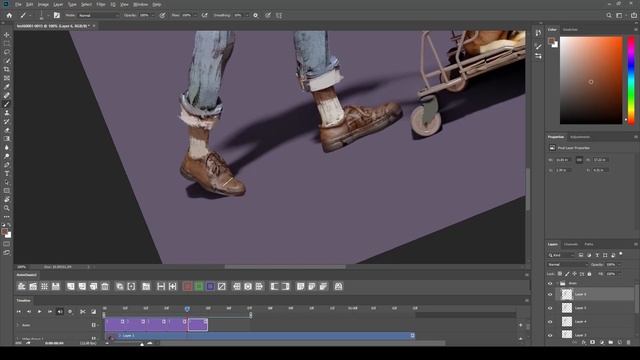Click the Search icon in the top-right

click(609, 16)
